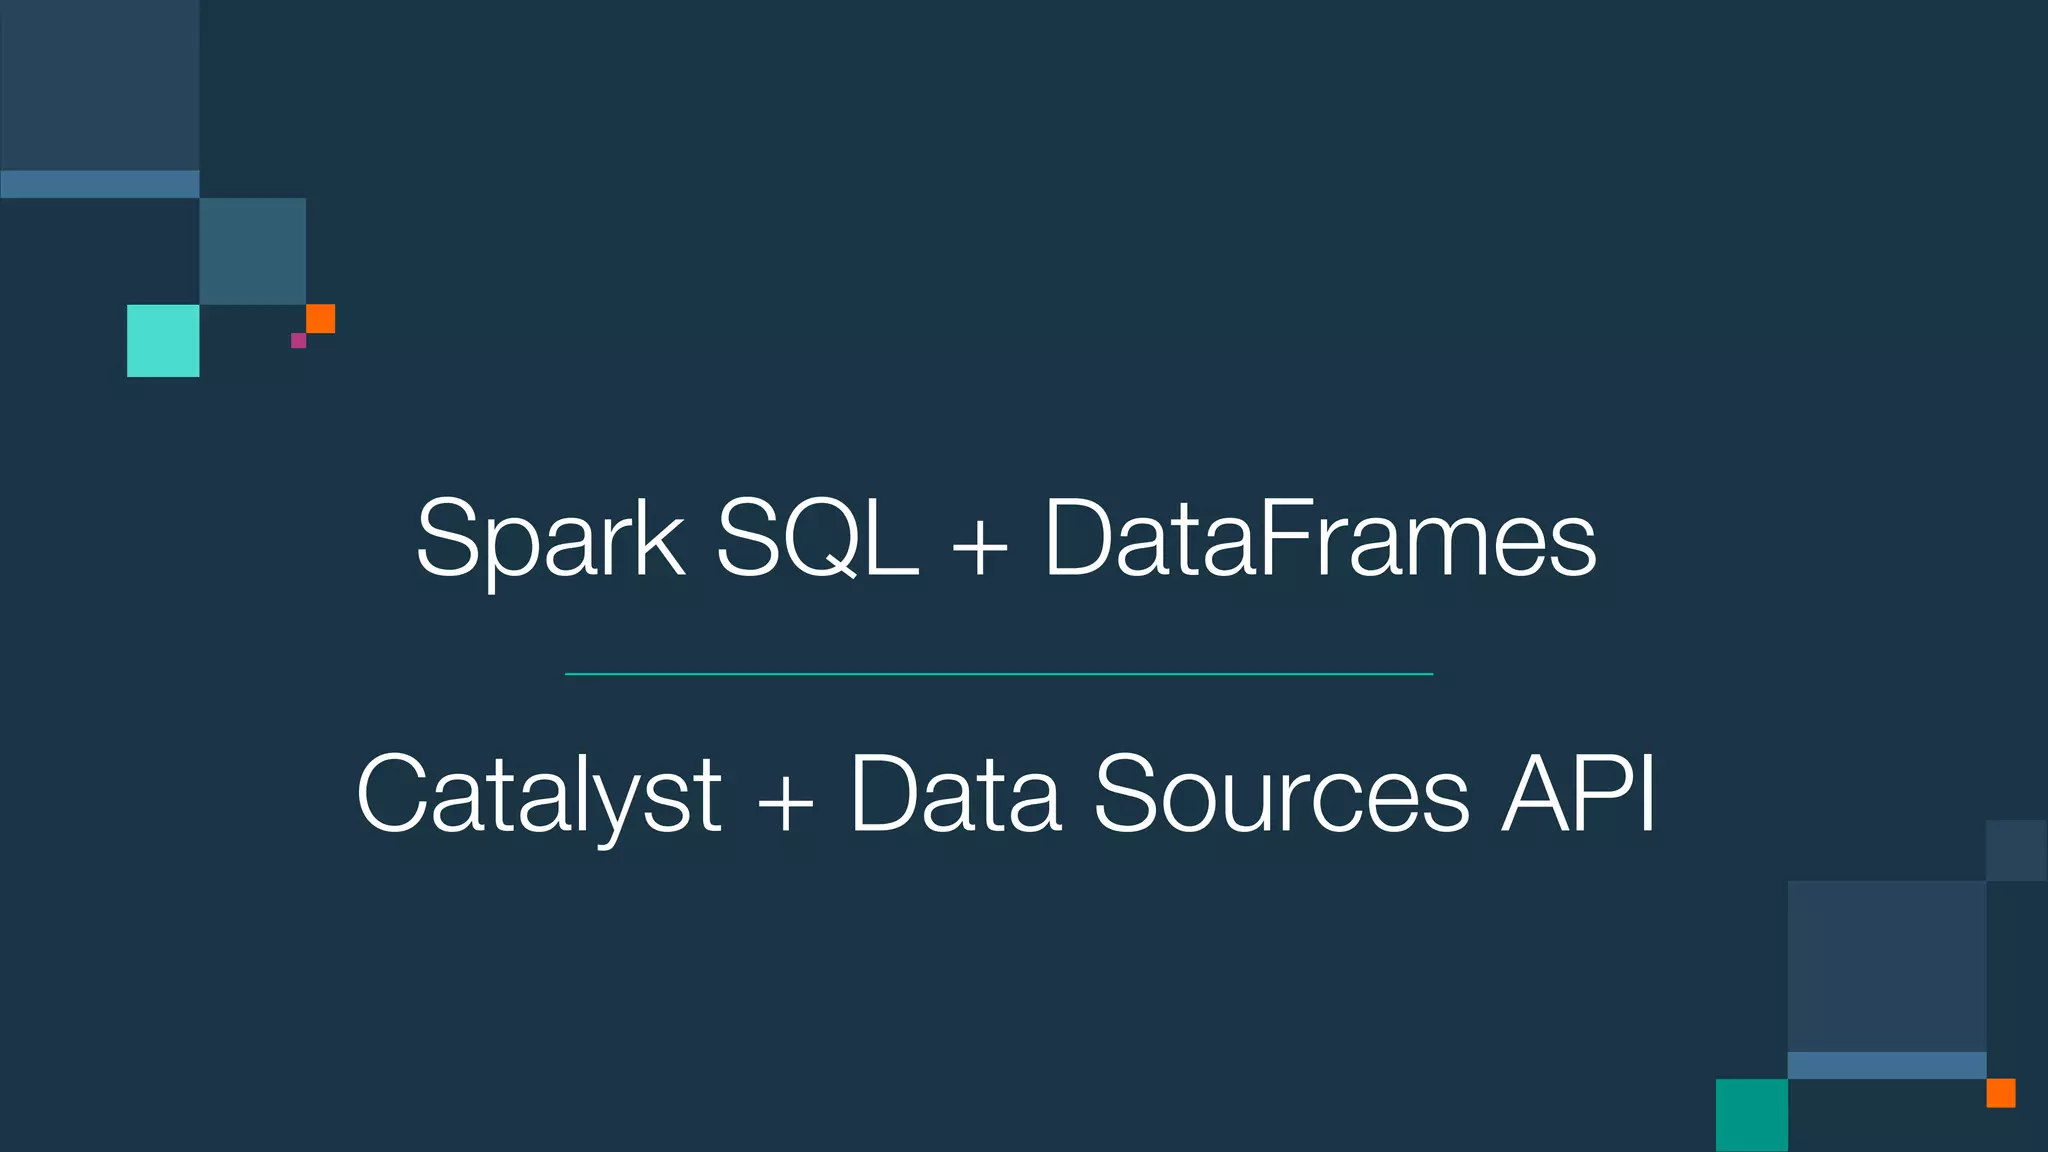
Task: Click the plus sign between SQL and DataFrames
Action: click(x=980, y=549)
